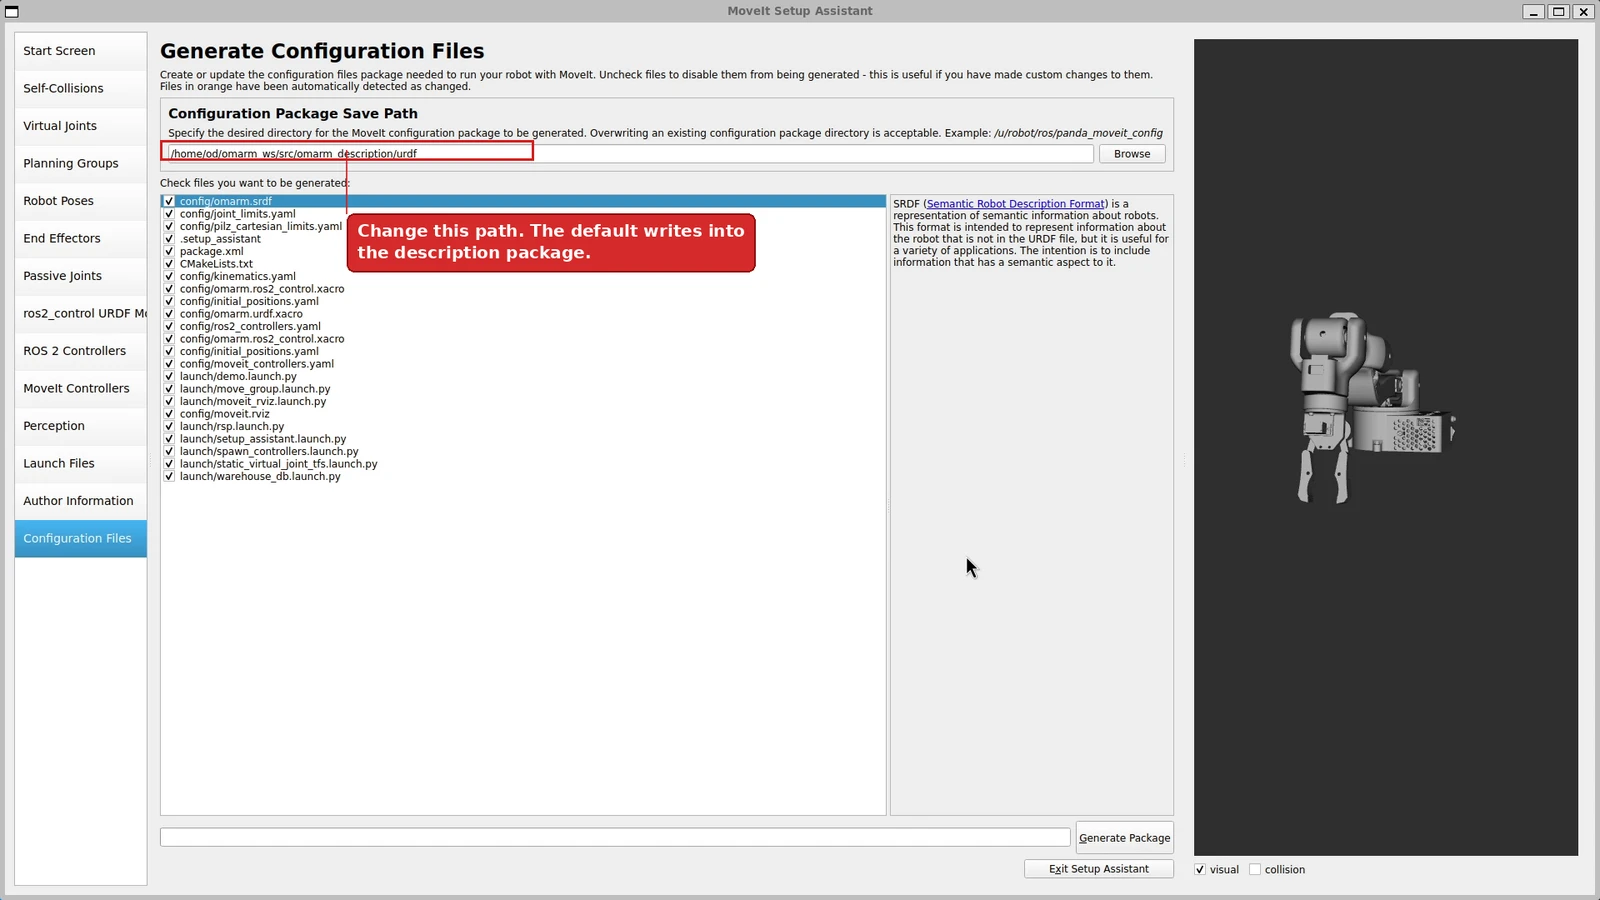1600x900 pixels.
Task: Click the generation progress bar
Action: pyautogui.click(x=615, y=837)
